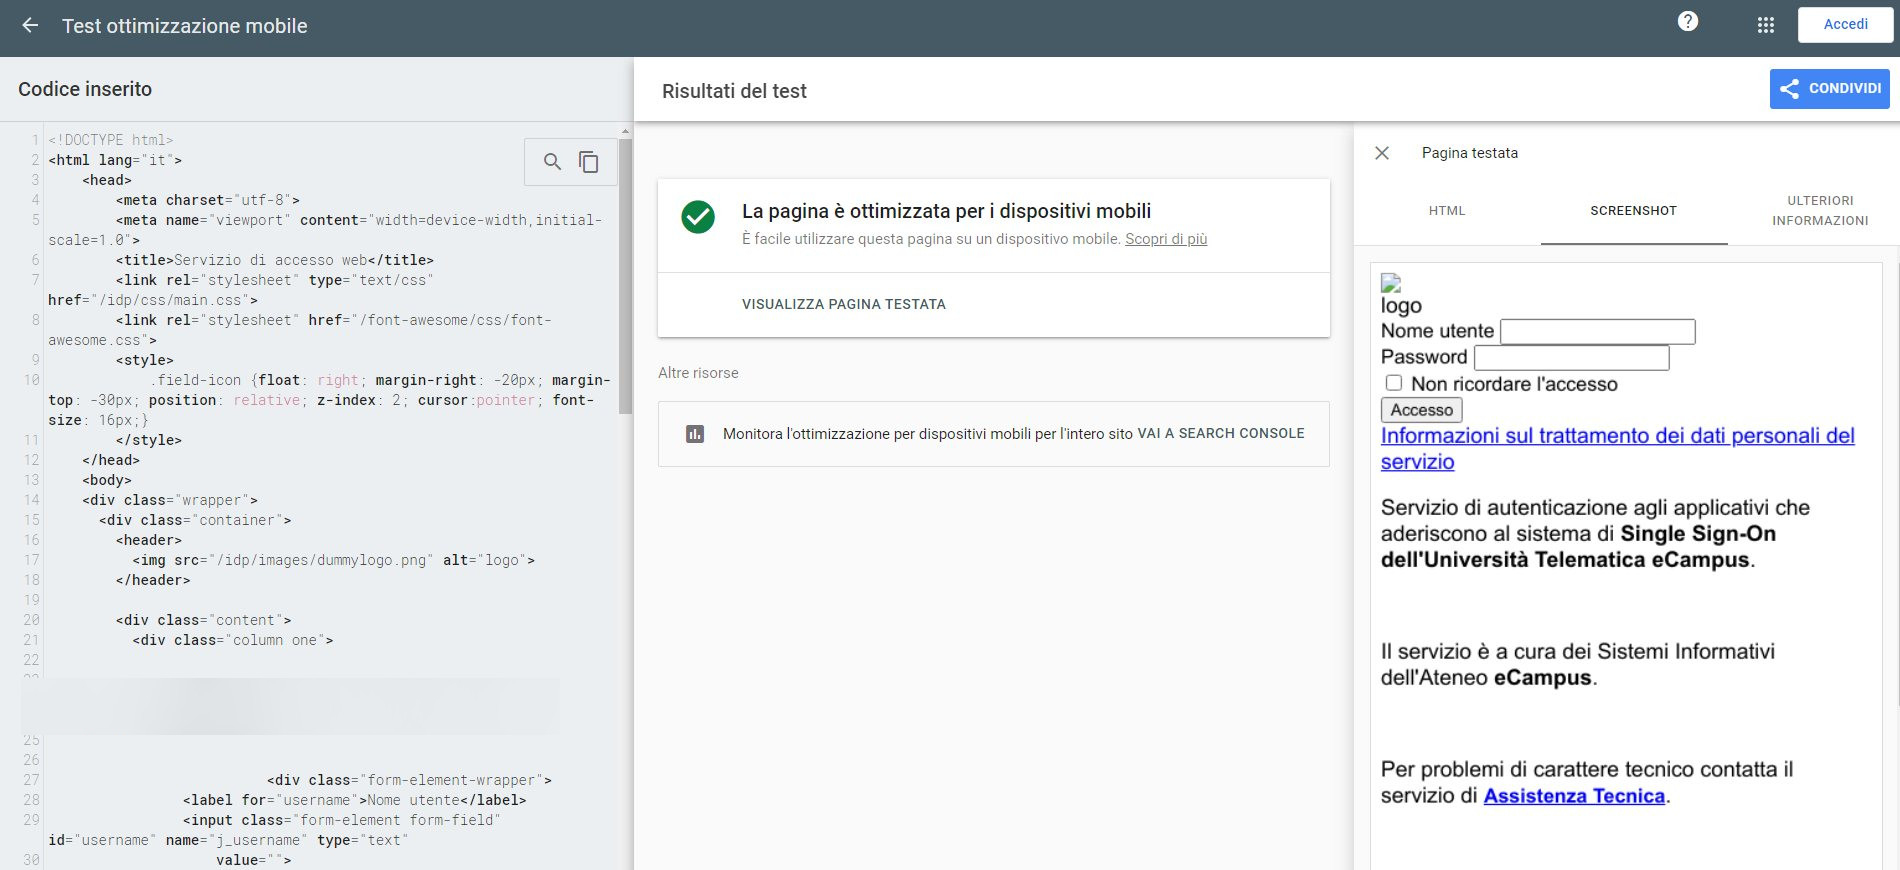
Task: Open VAI A SEARCH CONSOLE link
Action: 1221,434
